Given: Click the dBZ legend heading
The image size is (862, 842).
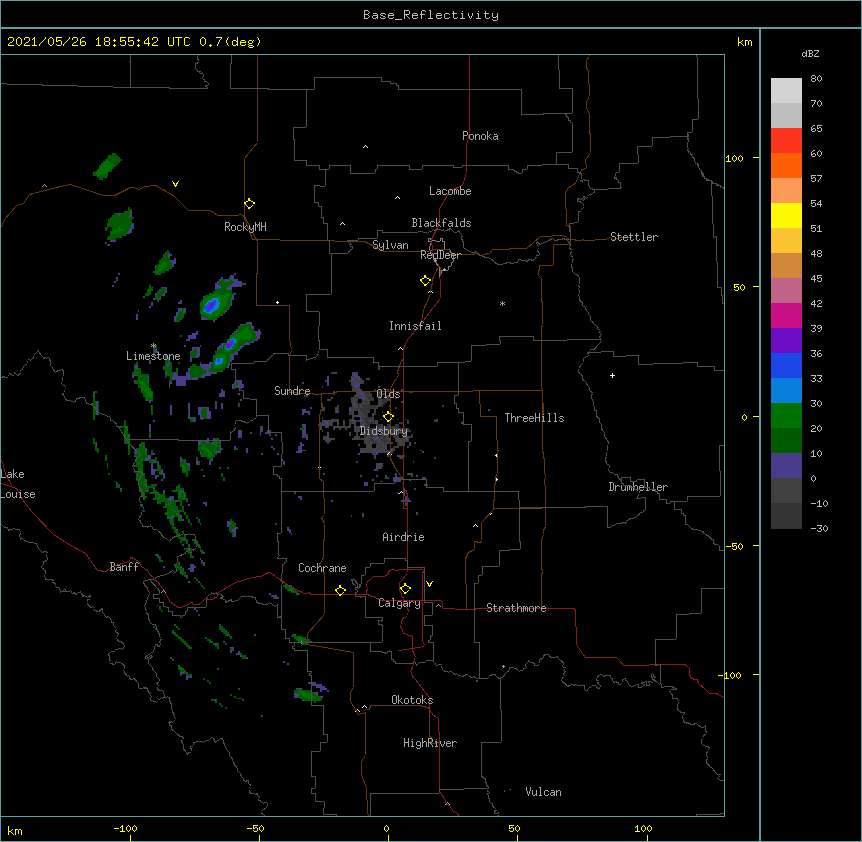Looking at the screenshot, I should [810, 53].
